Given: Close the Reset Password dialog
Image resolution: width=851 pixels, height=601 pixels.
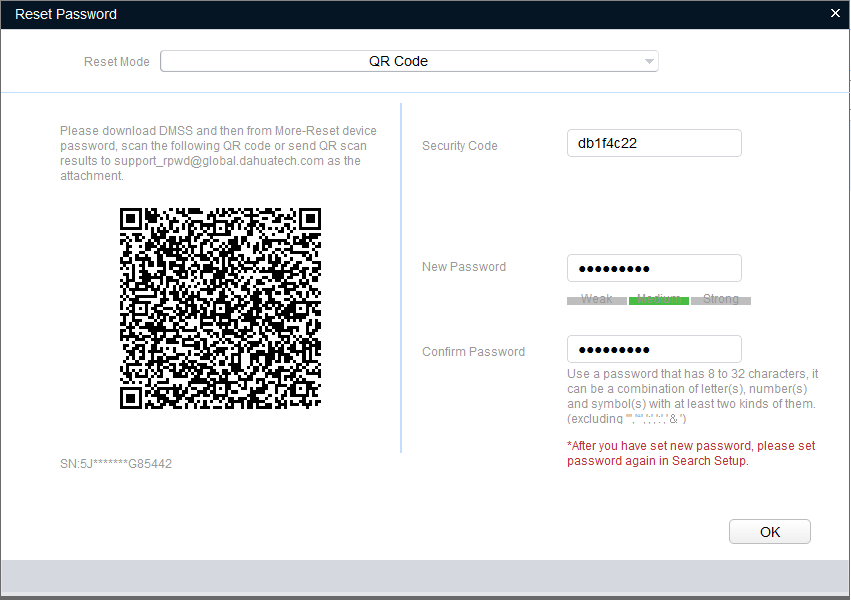Looking at the screenshot, I should pyautogui.click(x=835, y=14).
